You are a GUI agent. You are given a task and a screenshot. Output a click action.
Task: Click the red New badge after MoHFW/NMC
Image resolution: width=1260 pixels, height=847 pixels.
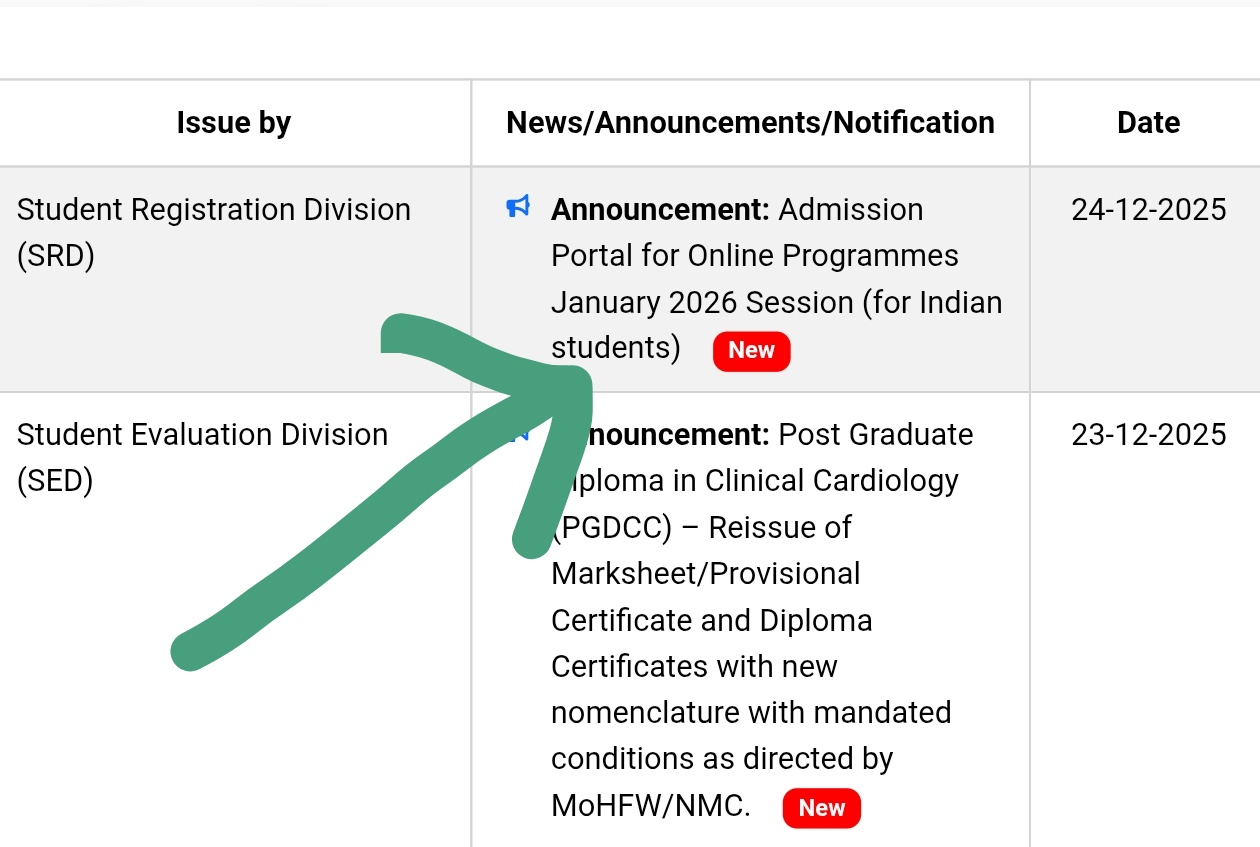[x=821, y=808]
